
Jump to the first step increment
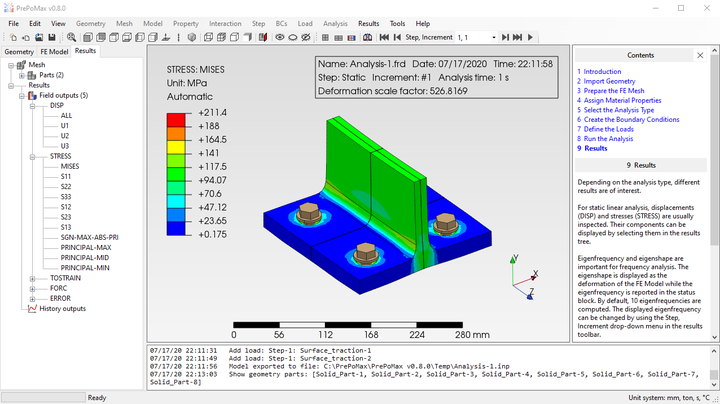(384, 37)
